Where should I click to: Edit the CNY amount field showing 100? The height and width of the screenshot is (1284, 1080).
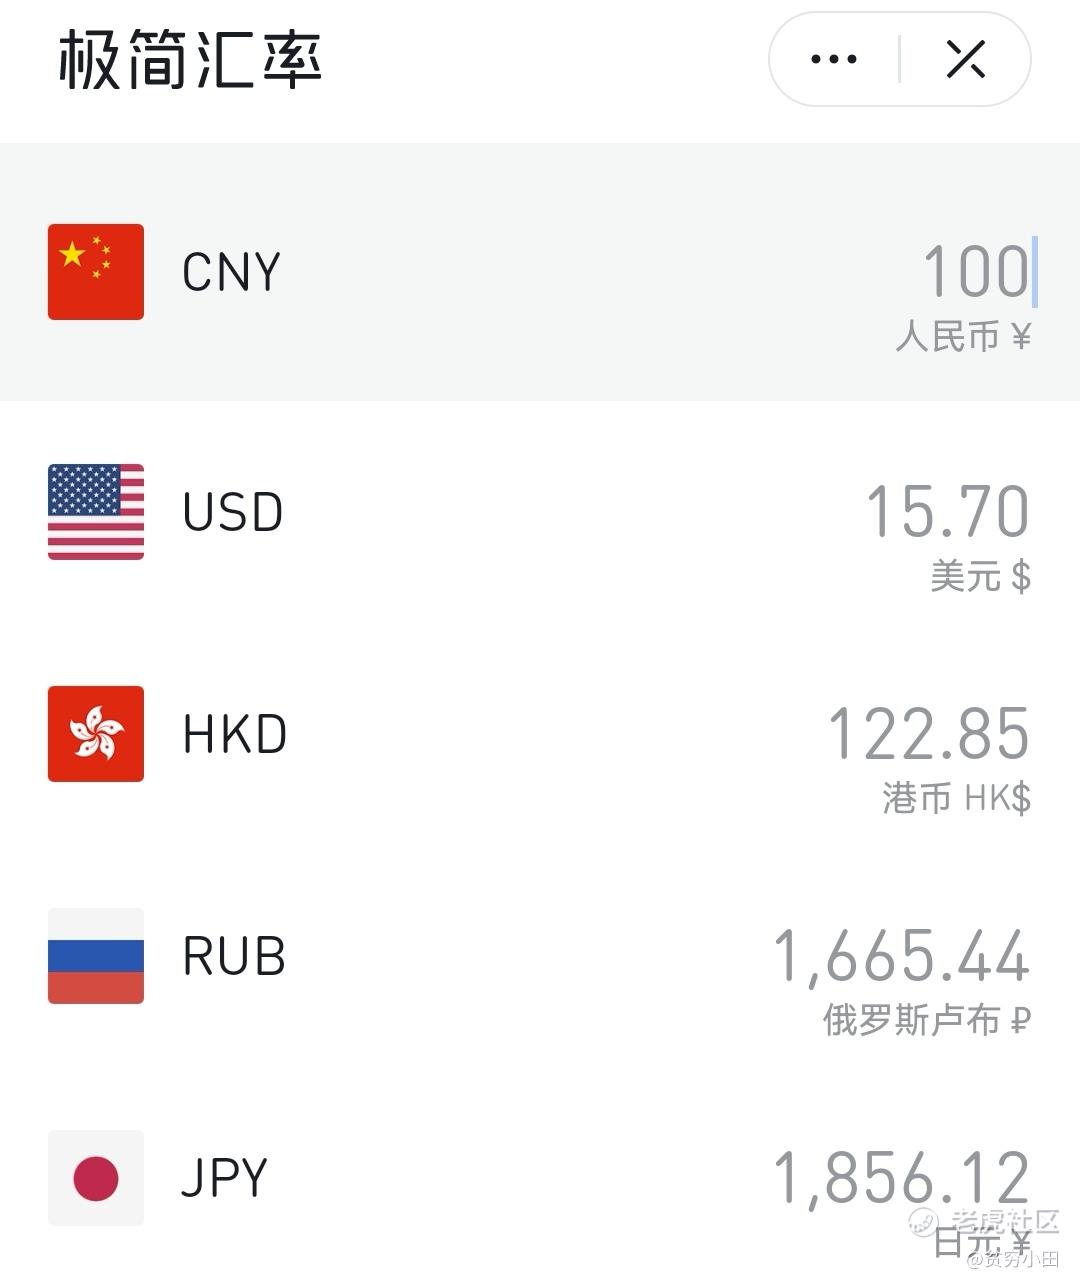tap(976, 271)
